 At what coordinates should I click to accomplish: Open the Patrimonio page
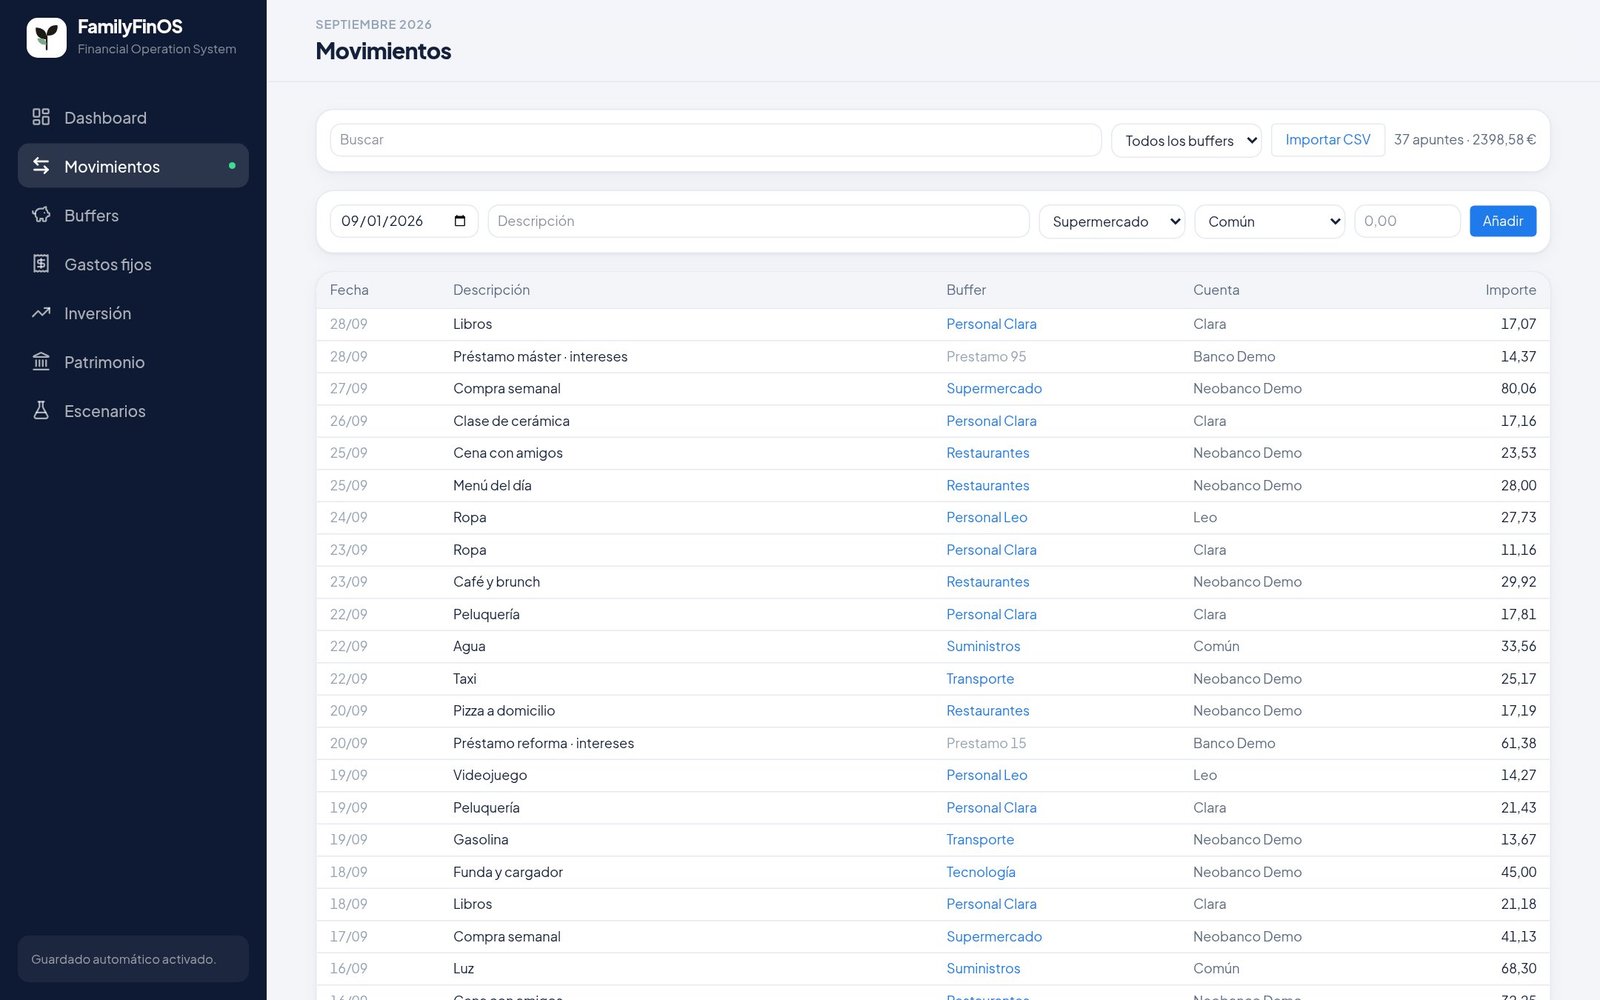pos(133,362)
